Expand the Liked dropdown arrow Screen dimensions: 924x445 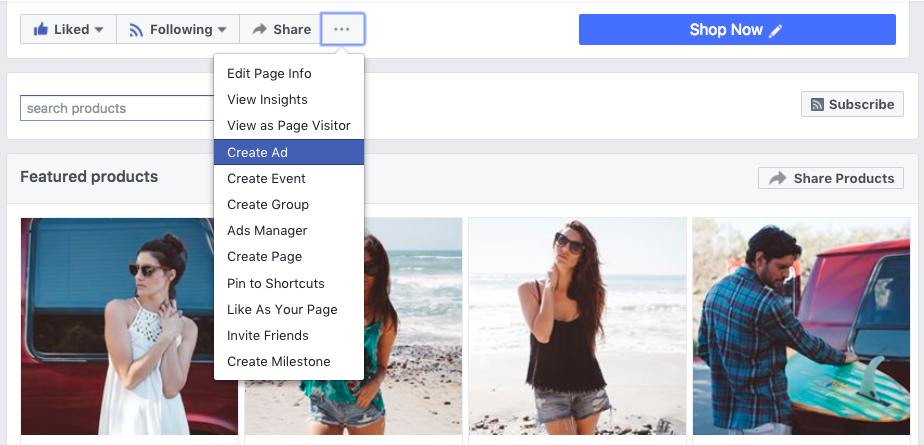point(99,30)
